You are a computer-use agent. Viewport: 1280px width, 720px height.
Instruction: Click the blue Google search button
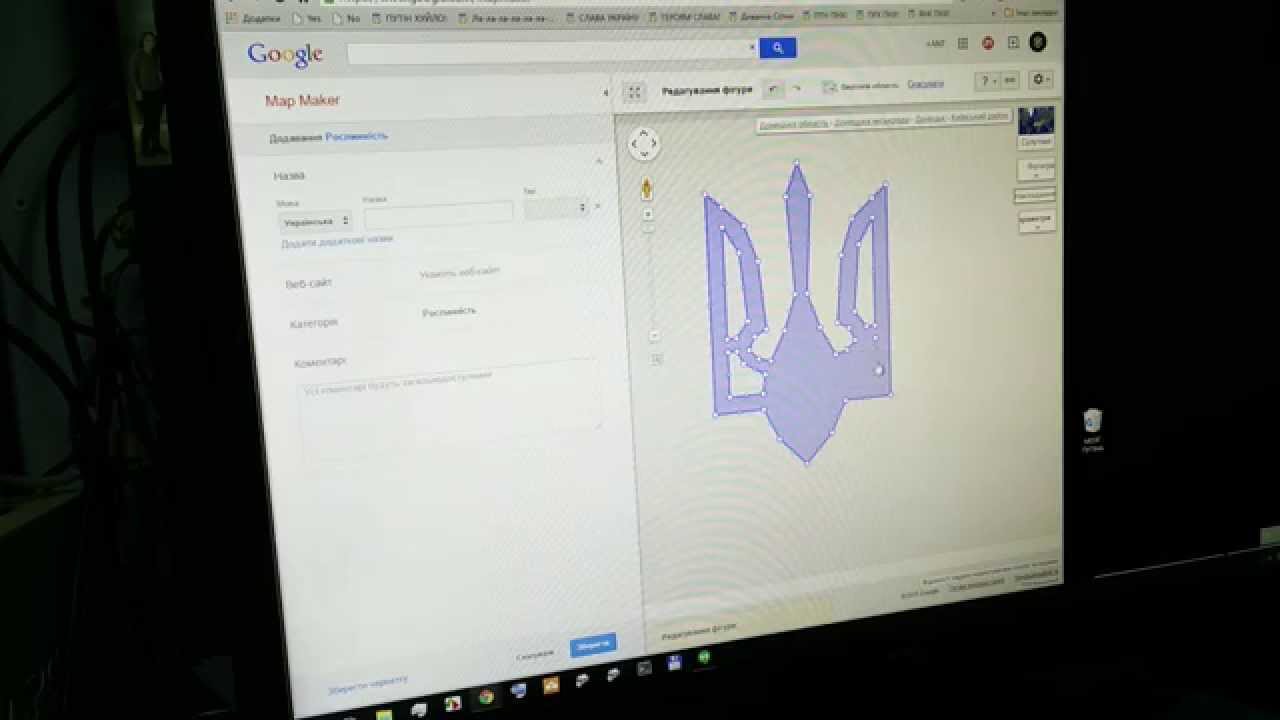[x=777, y=48]
